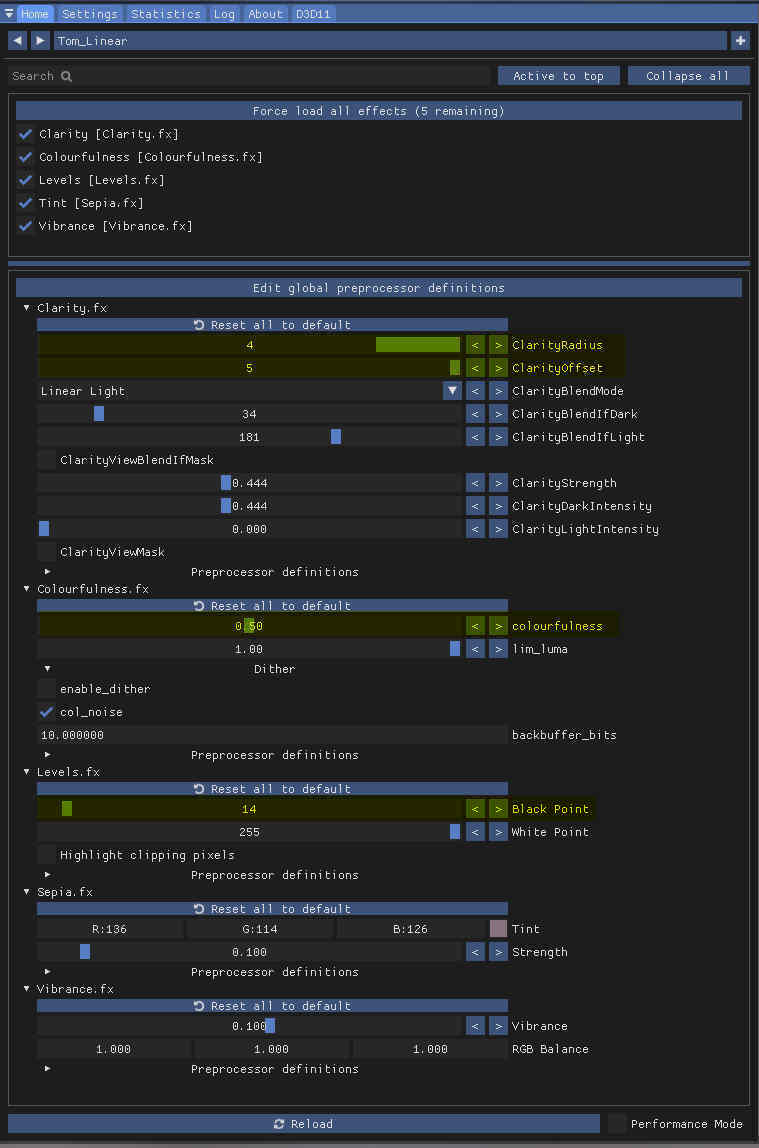Screen dimensions: 759x1148
Task: Click the next preset arrow button
Action: [39, 41]
